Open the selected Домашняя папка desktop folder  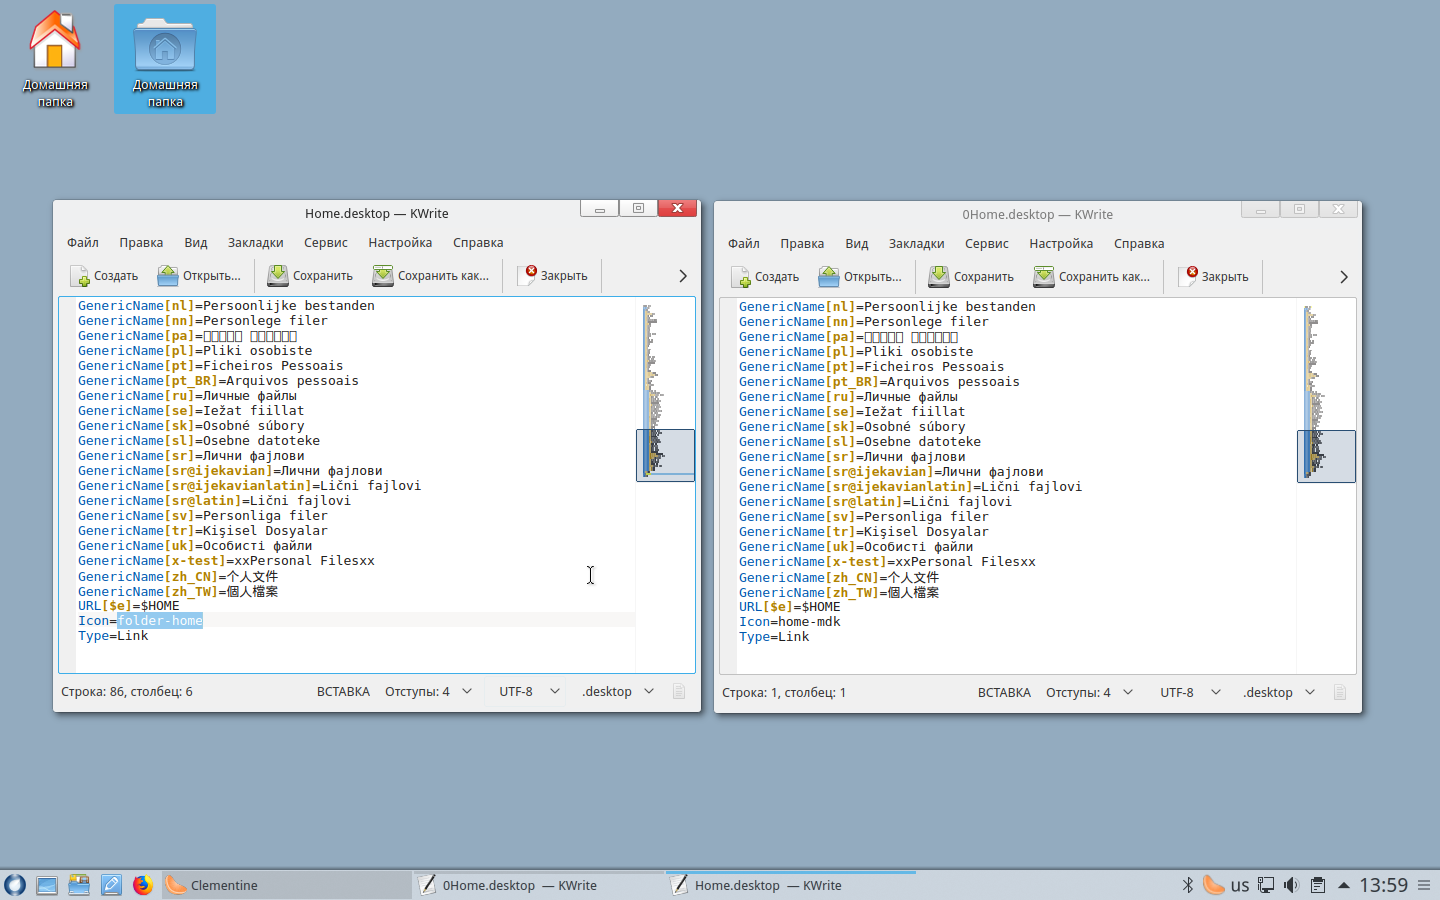point(165,58)
